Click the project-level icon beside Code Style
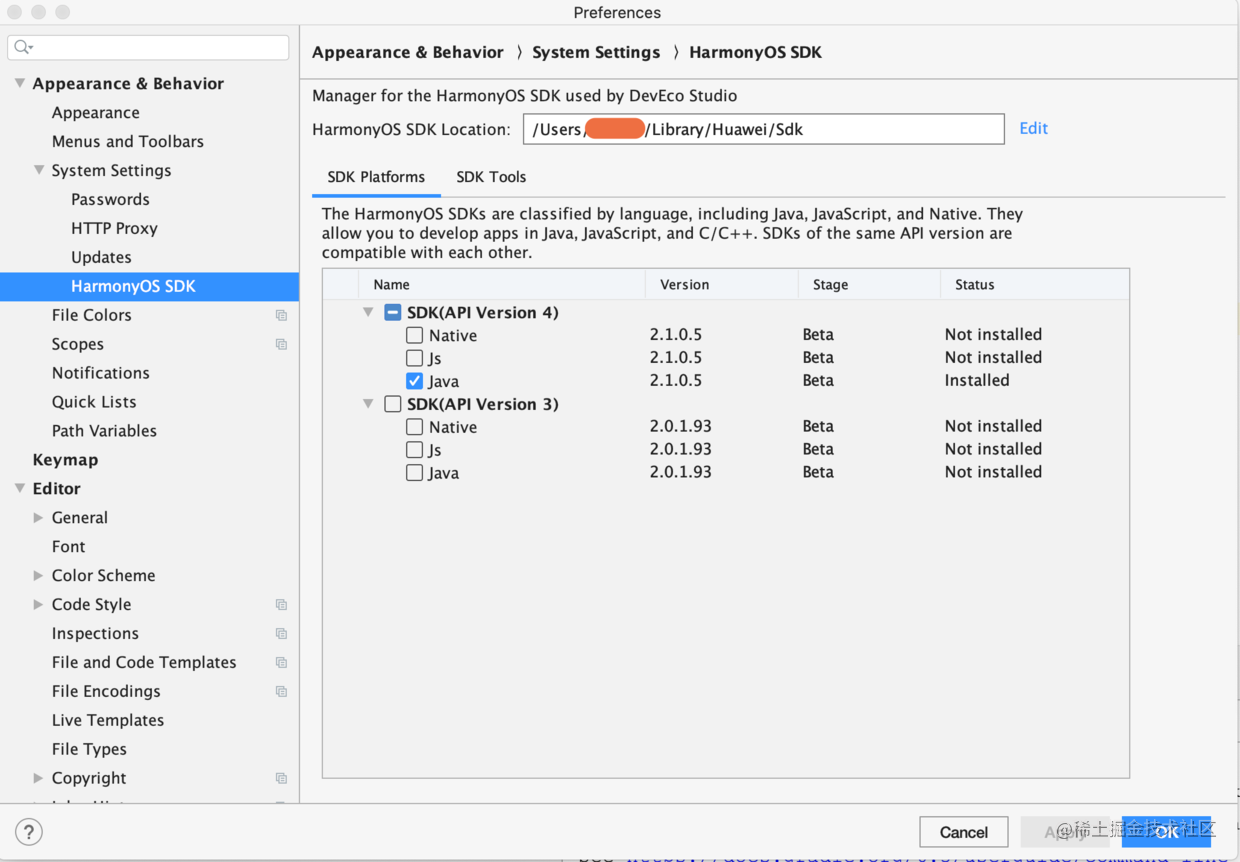This screenshot has width=1240, height=862. click(281, 605)
